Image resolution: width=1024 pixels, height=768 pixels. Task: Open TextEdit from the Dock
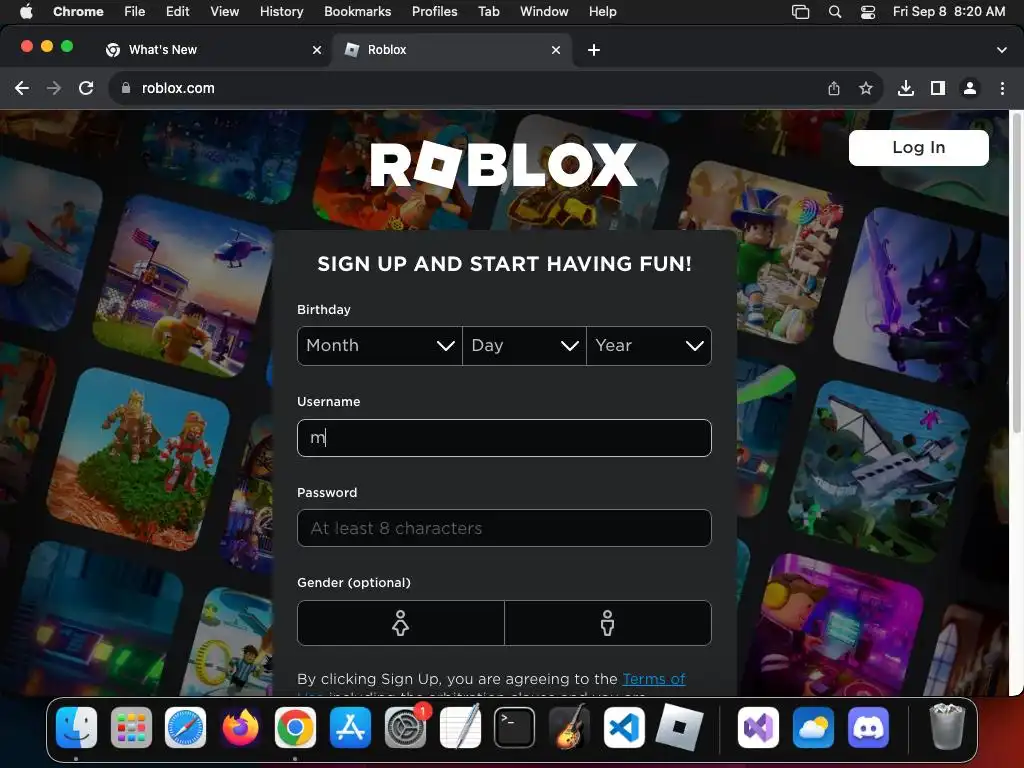(460, 728)
